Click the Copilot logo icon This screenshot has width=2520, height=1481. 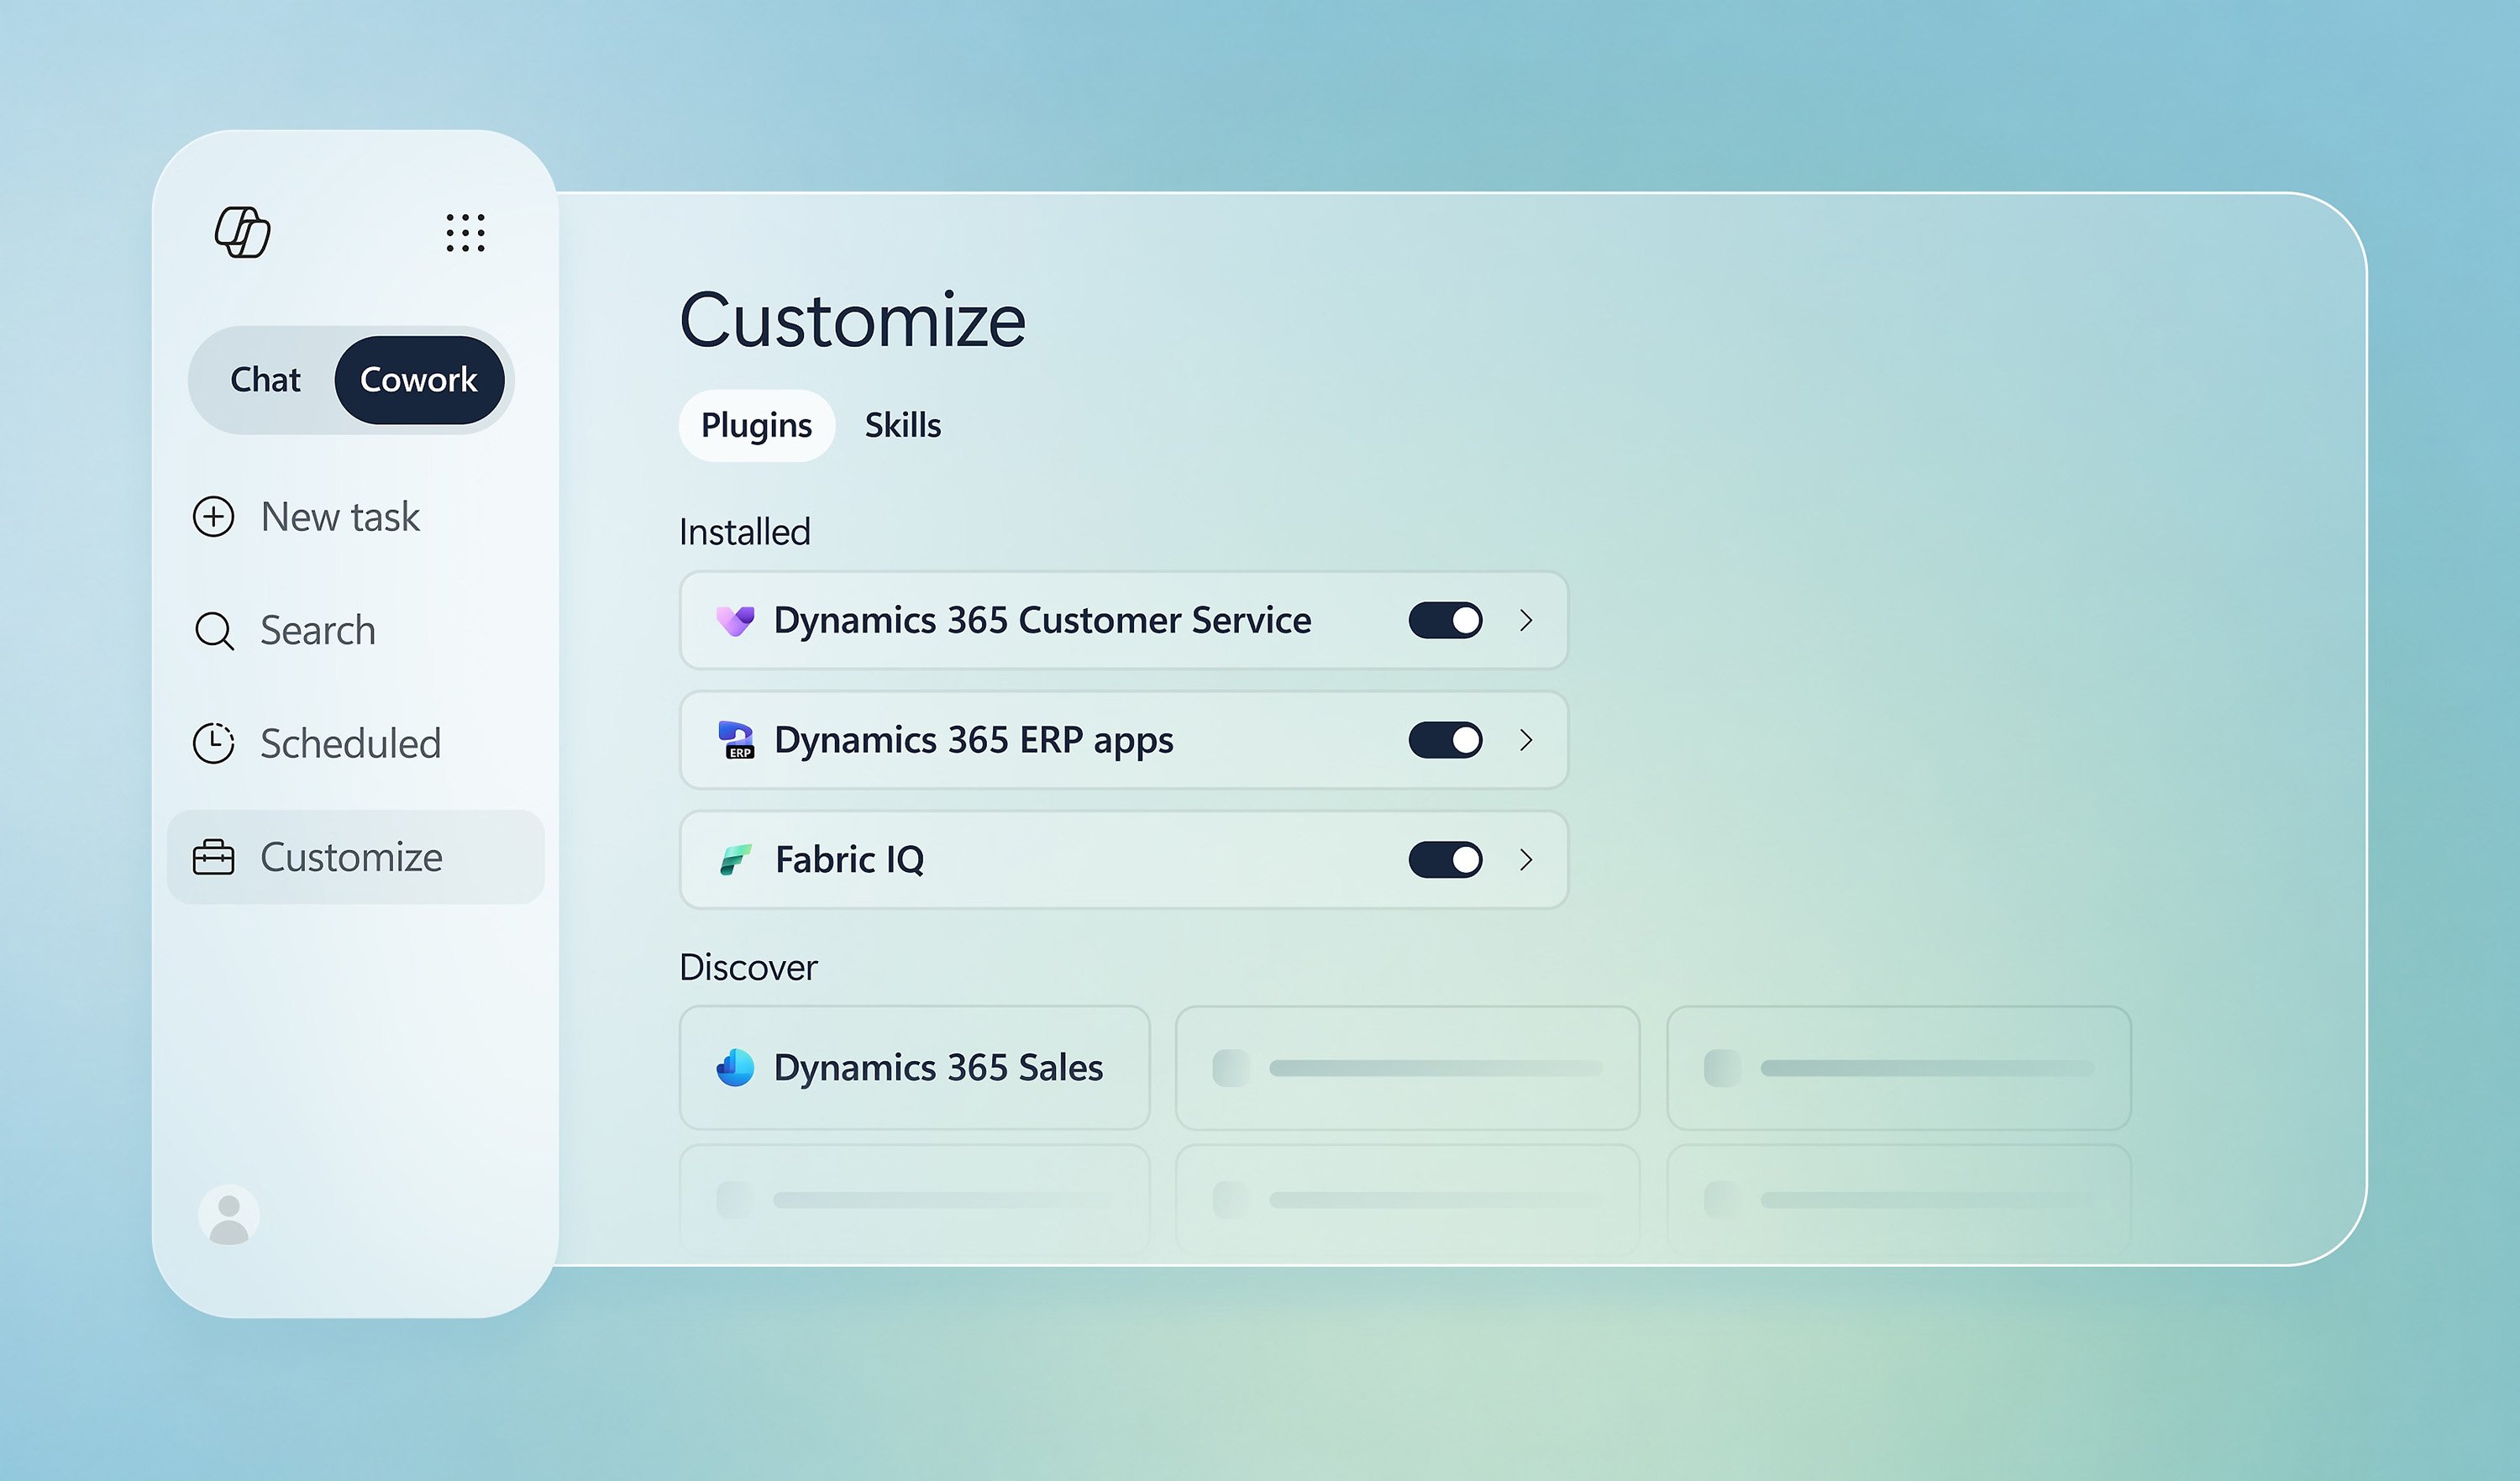pyautogui.click(x=242, y=232)
